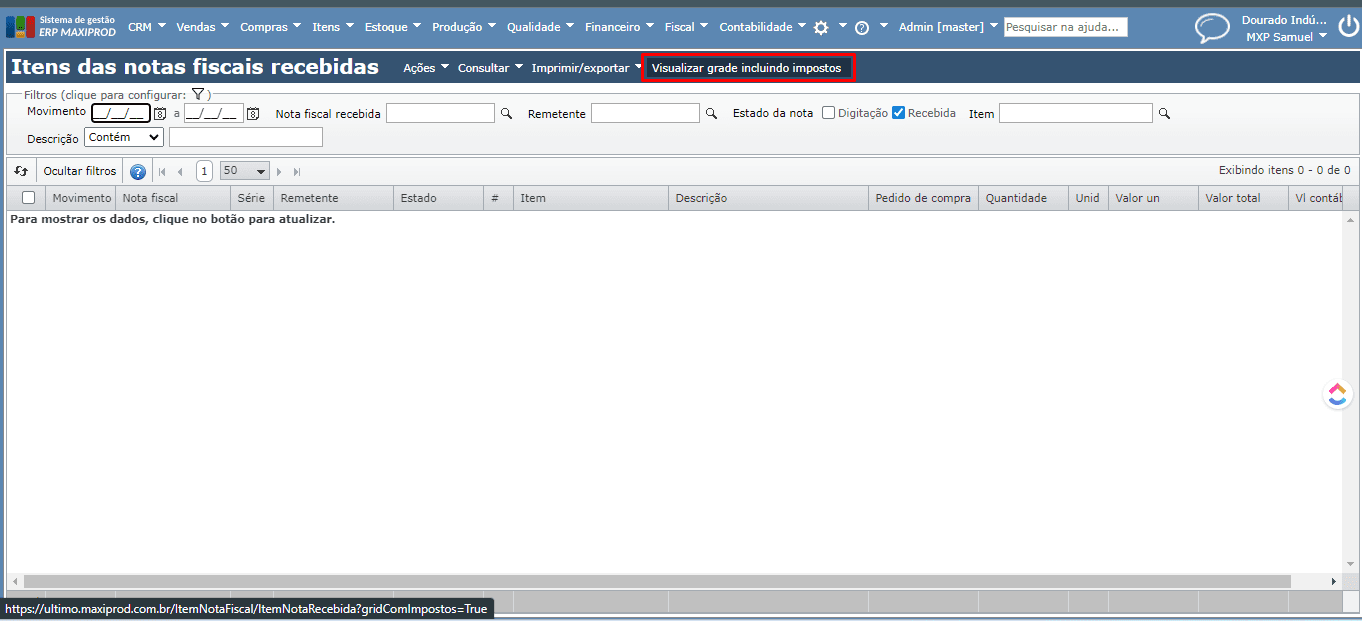Click page number 1 button
This screenshot has width=1362, height=621.
[204, 171]
